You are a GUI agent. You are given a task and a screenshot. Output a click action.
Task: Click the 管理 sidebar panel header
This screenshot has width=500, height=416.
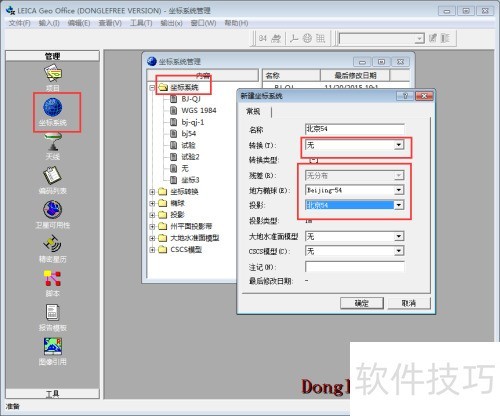click(52, 56)
